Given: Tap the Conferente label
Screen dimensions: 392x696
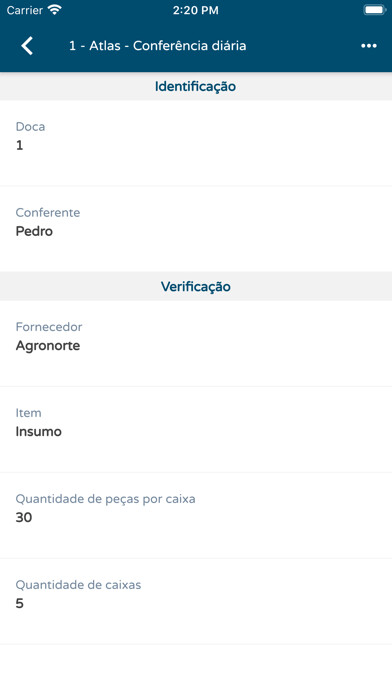Looking at the screenshot, I should [48, 213].
